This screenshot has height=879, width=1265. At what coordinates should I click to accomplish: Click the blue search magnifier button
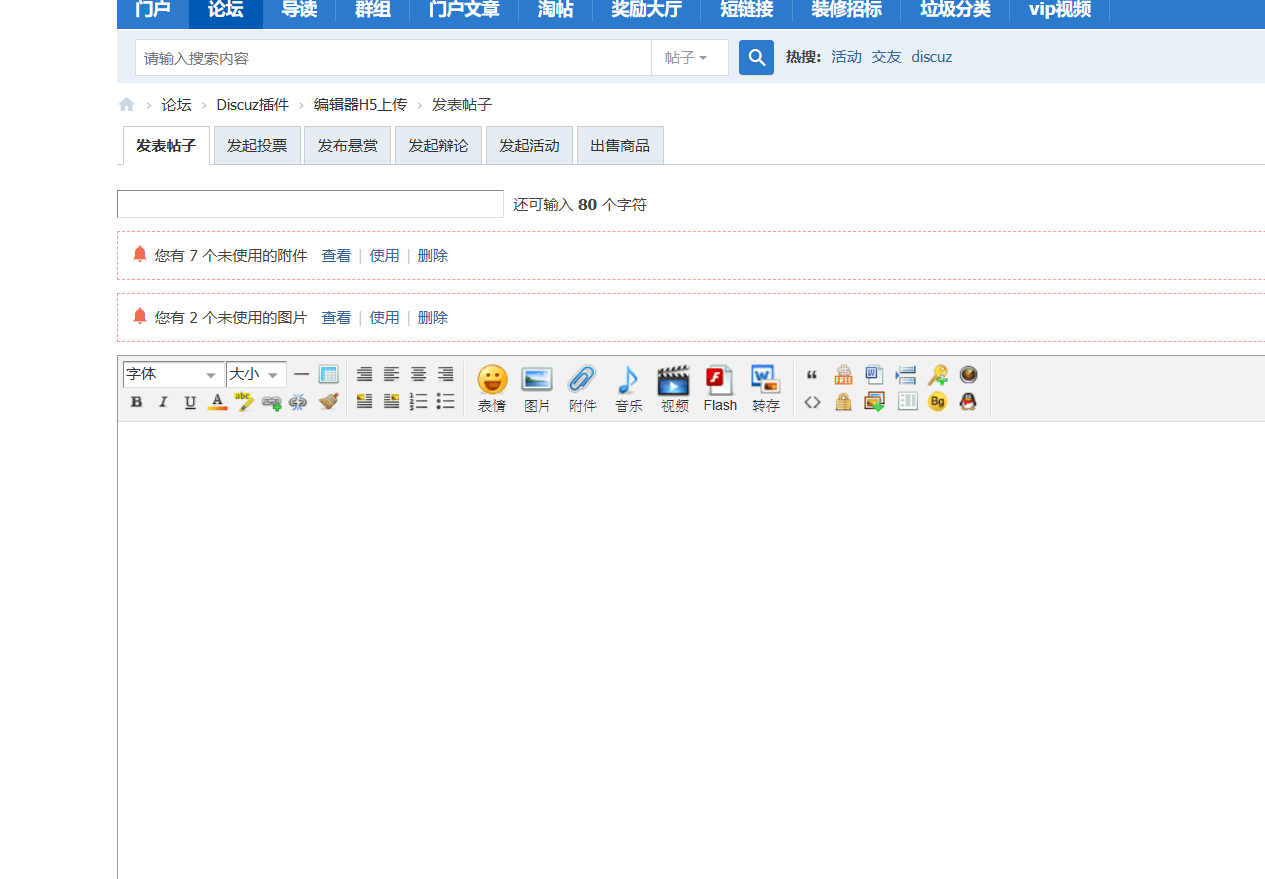pyautogui.click(x=756, y=57)
